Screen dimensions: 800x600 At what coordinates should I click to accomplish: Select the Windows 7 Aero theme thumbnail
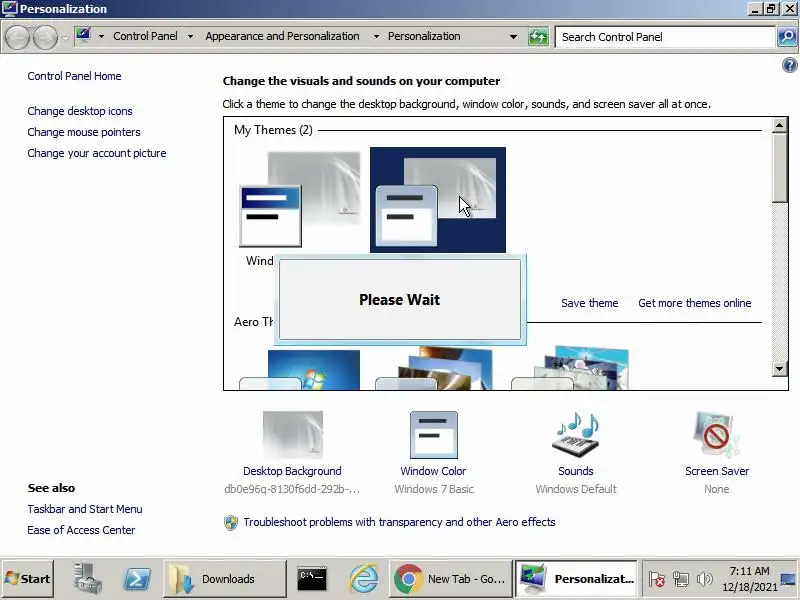(x=300, y=370)
